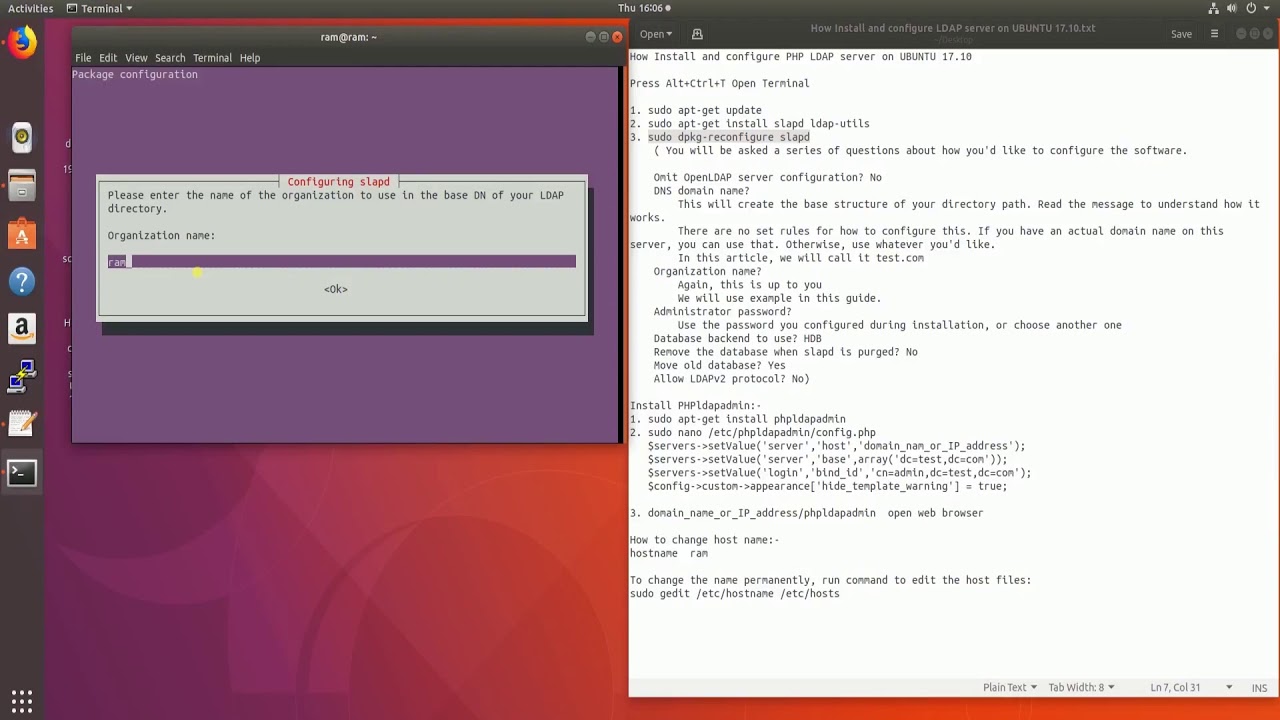This screenshot has width=1280, height=720.
Task: Focus the Organization name input field
Action: pyautogui.click(x=342, y=262)
